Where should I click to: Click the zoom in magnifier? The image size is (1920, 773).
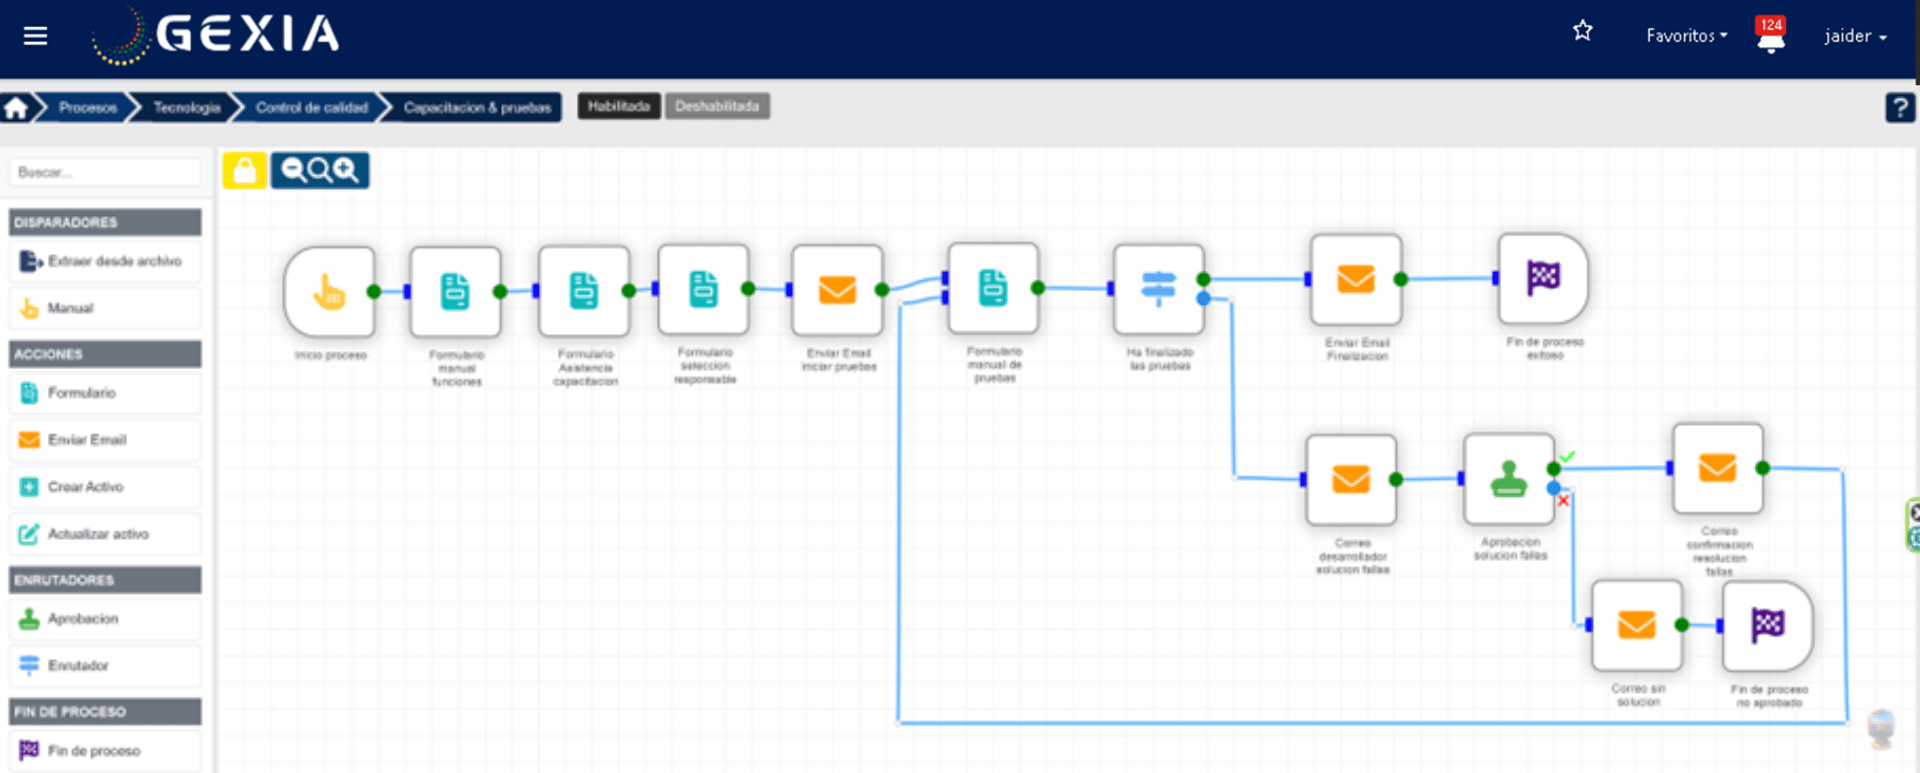(347, 170)
